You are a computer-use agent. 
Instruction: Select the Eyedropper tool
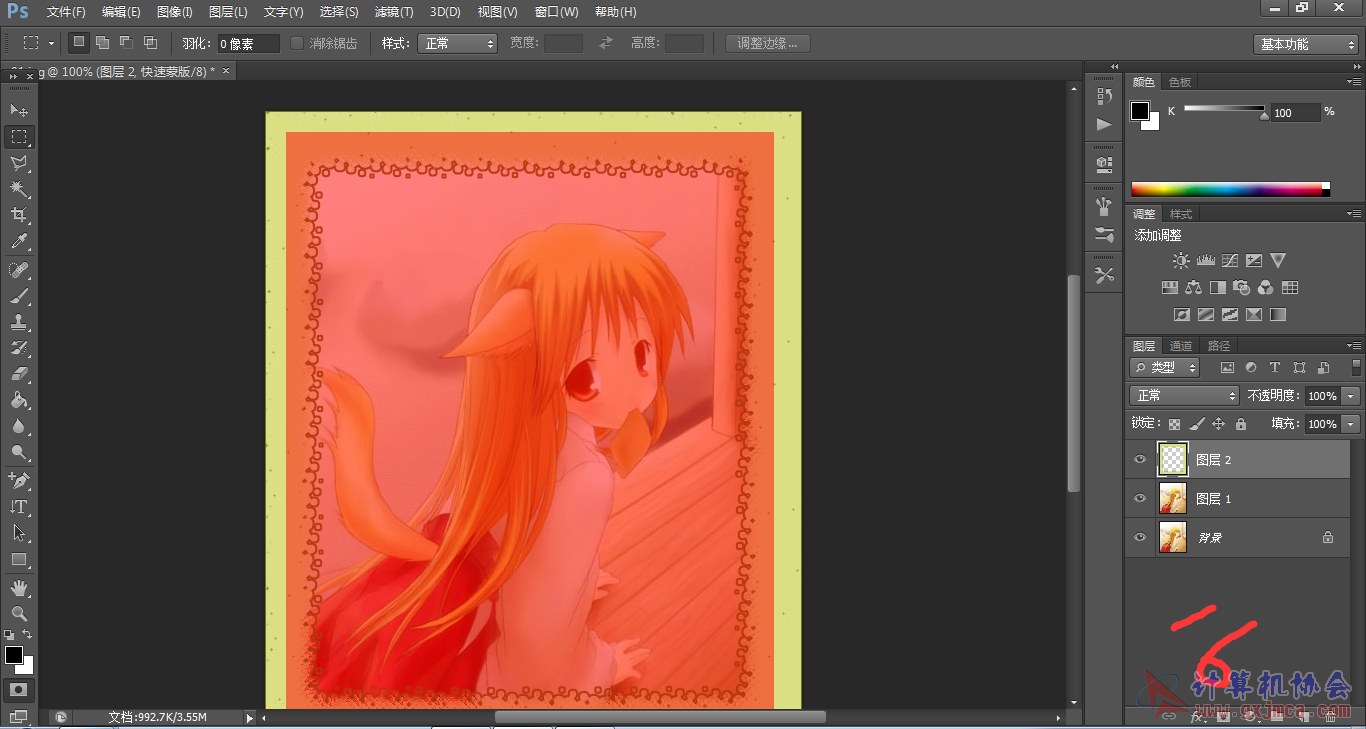[x=19, y=242]
